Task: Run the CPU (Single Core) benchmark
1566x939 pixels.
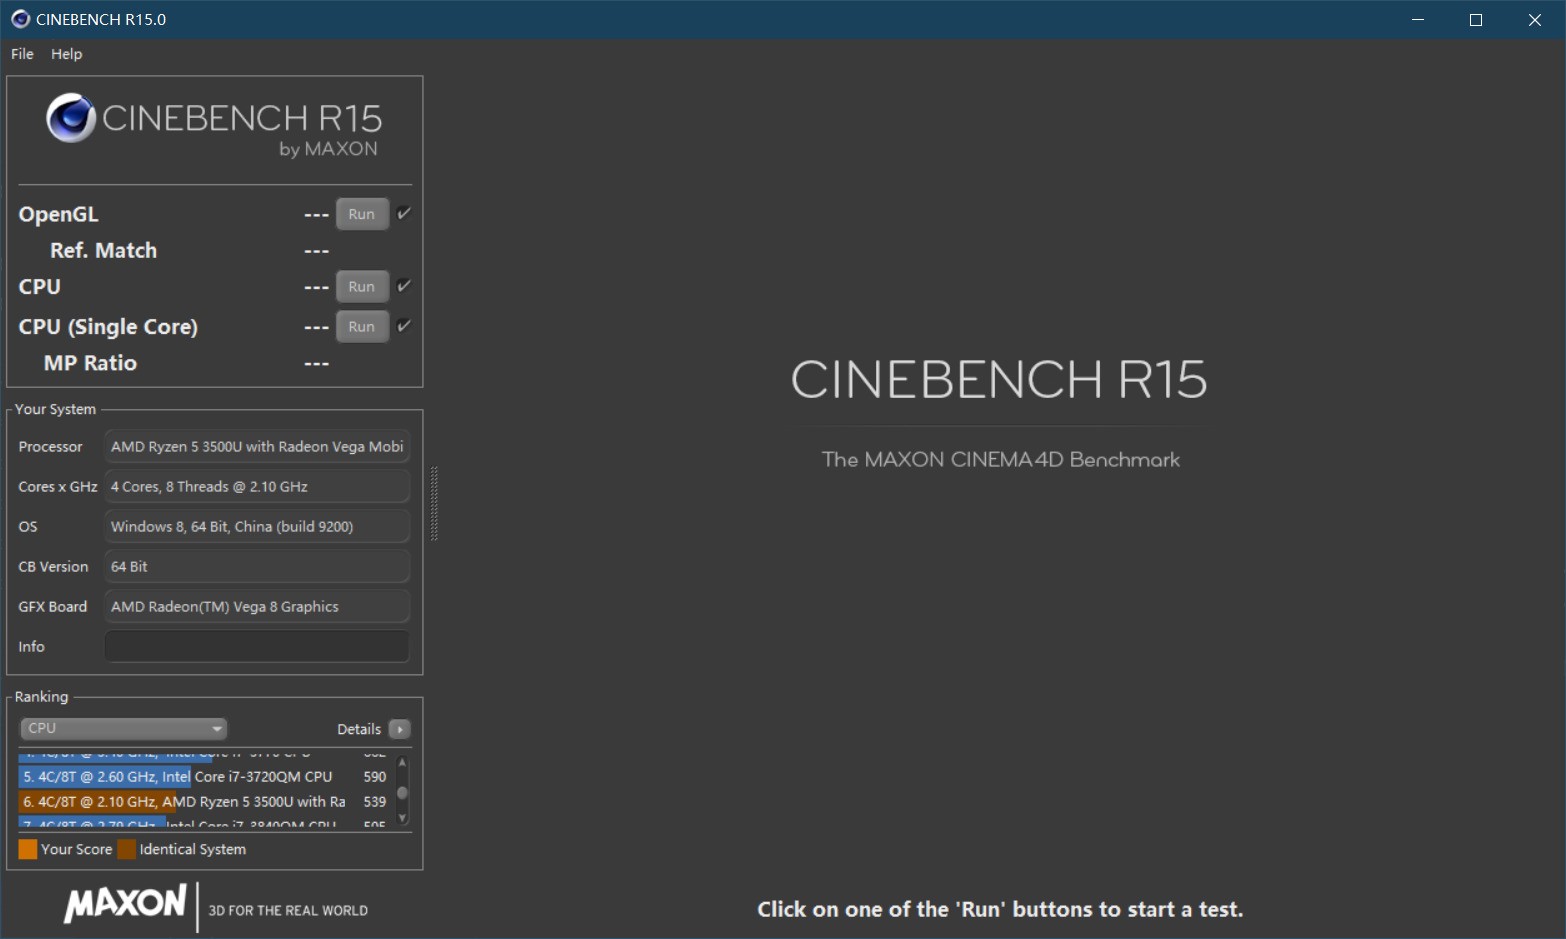Action: coord(361,326)
